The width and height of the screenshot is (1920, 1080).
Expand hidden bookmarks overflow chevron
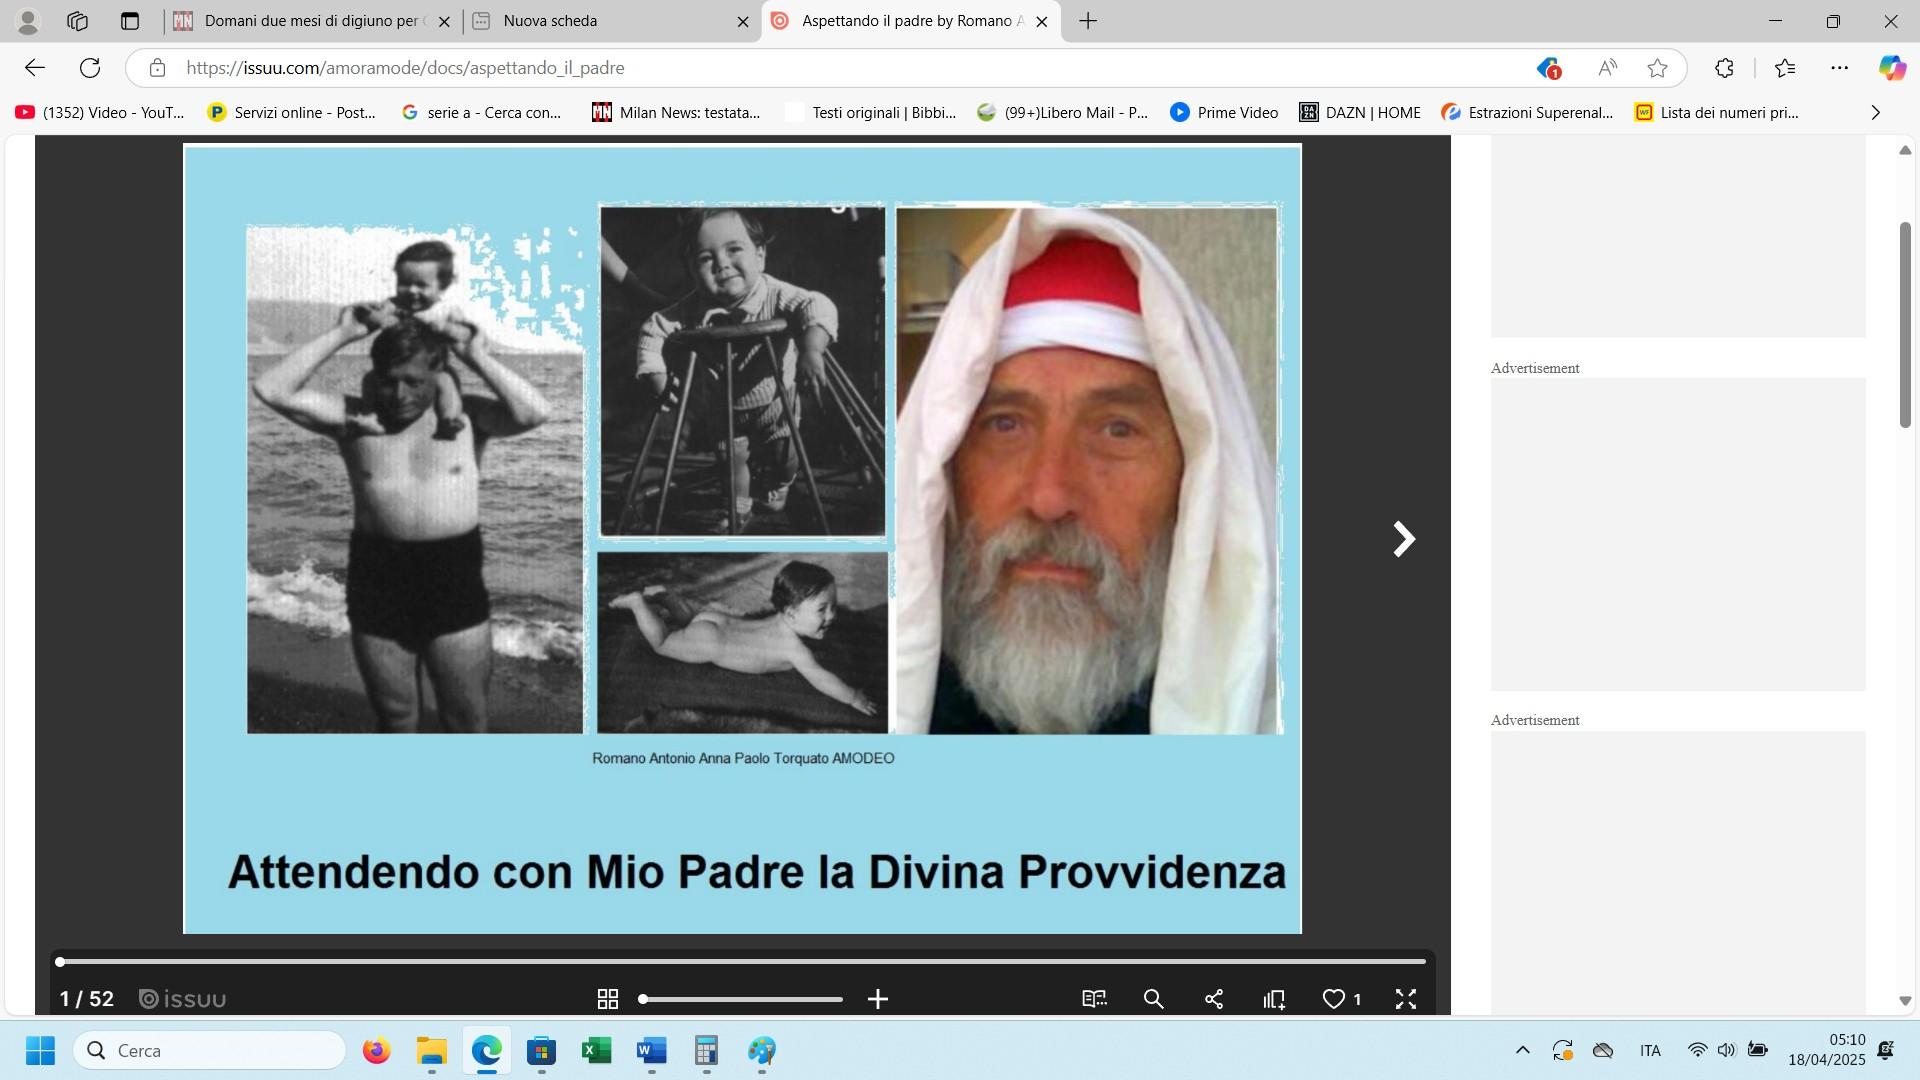click(x=1875, y=113)
